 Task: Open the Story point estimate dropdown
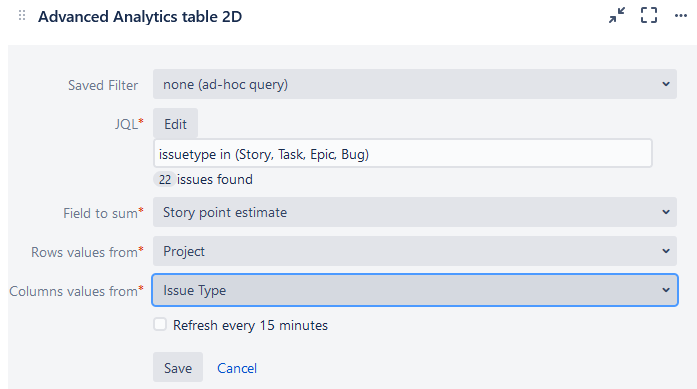415,212
